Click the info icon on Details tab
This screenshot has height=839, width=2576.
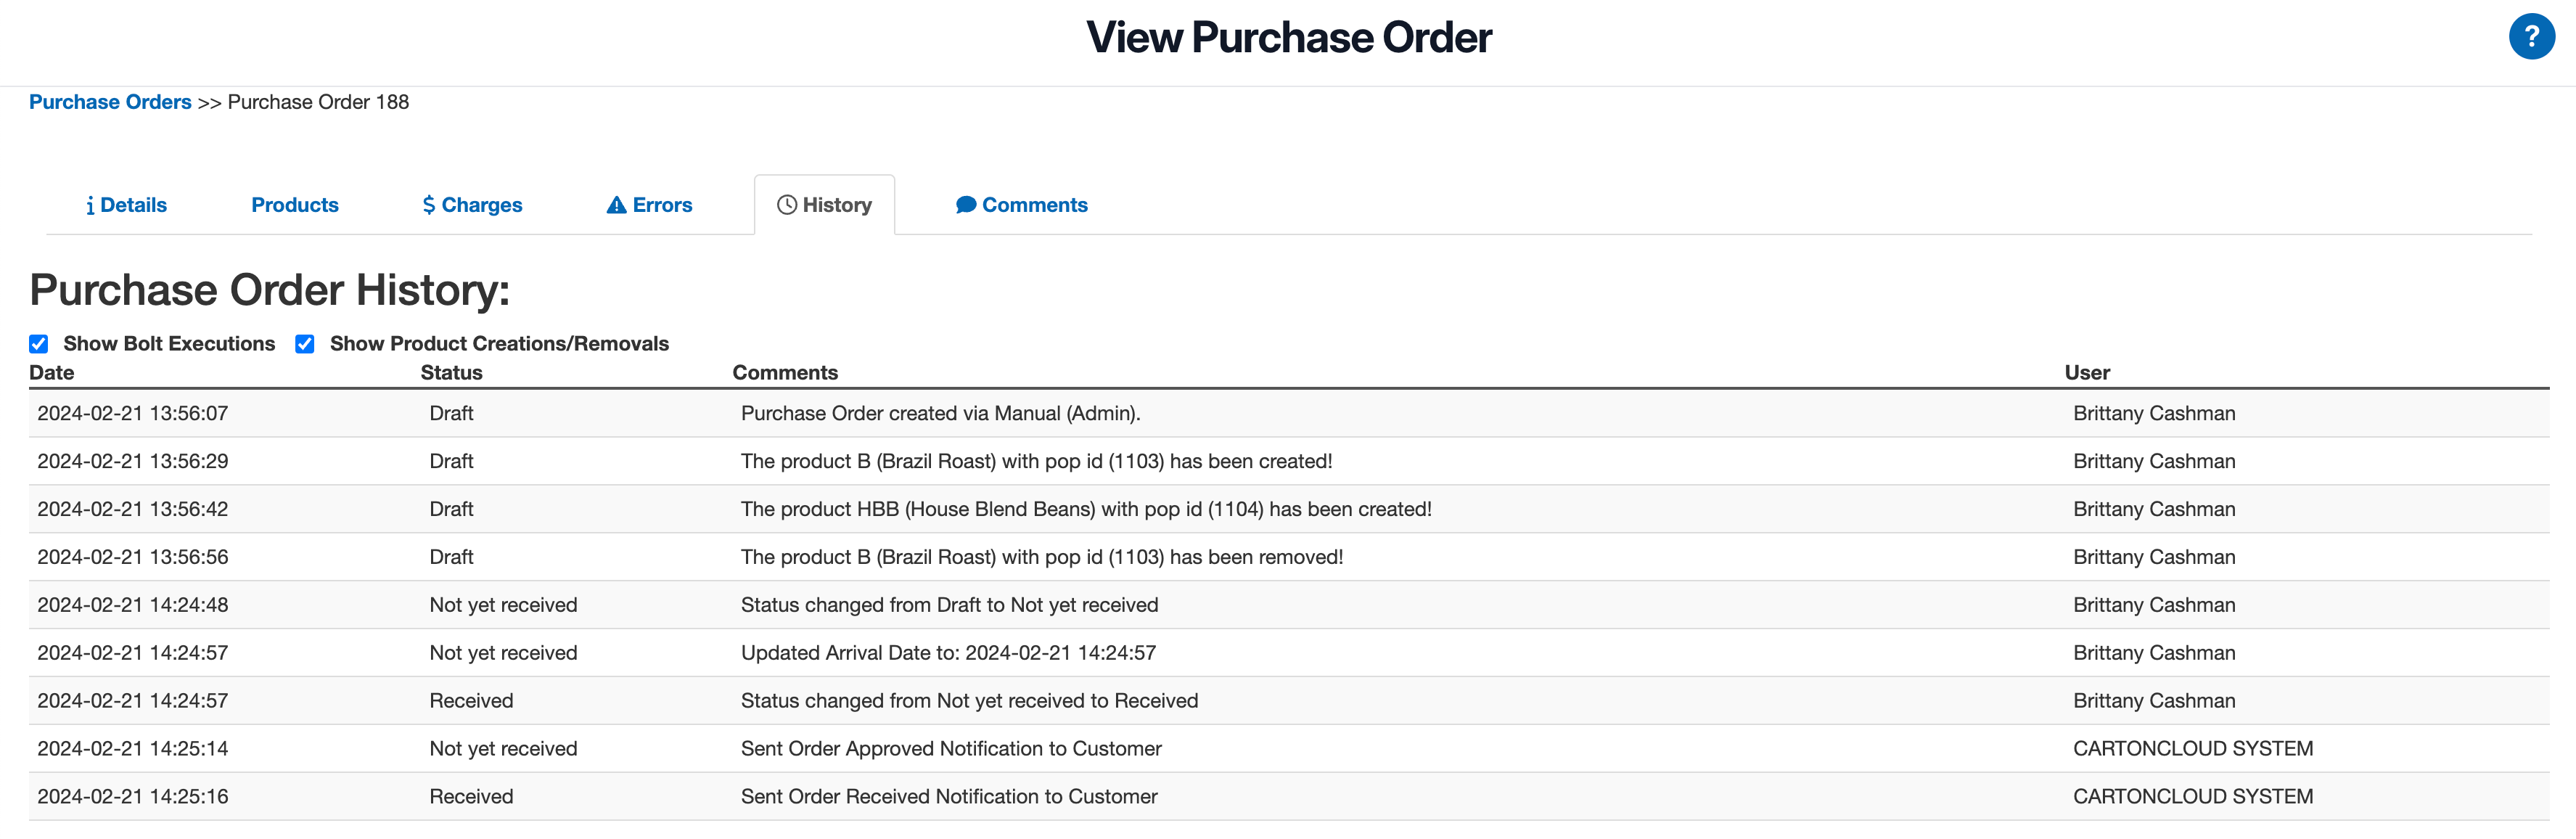pos(92,205)
